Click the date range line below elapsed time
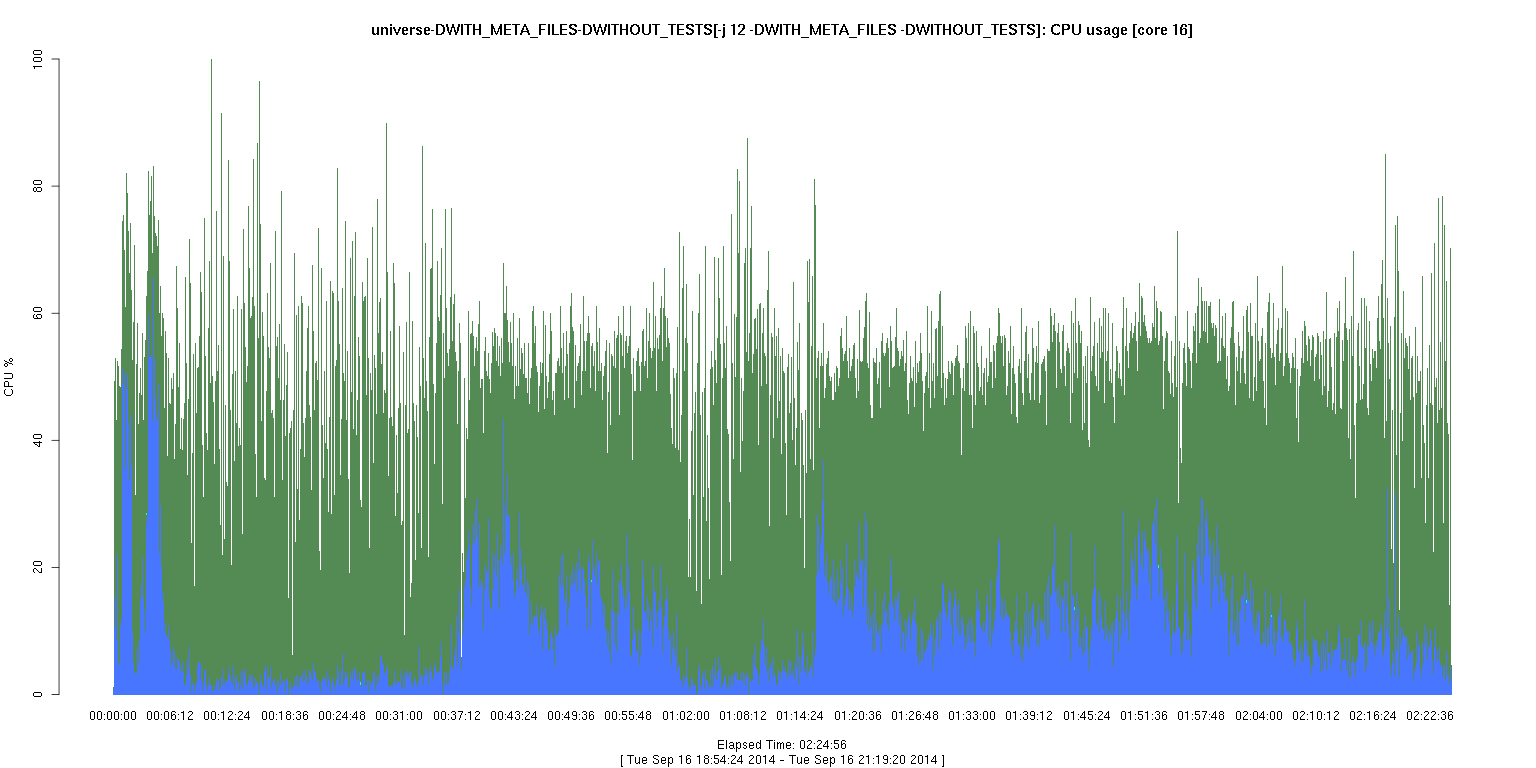Viewport: 1536px width, 768px height. [x=782, y=760]
